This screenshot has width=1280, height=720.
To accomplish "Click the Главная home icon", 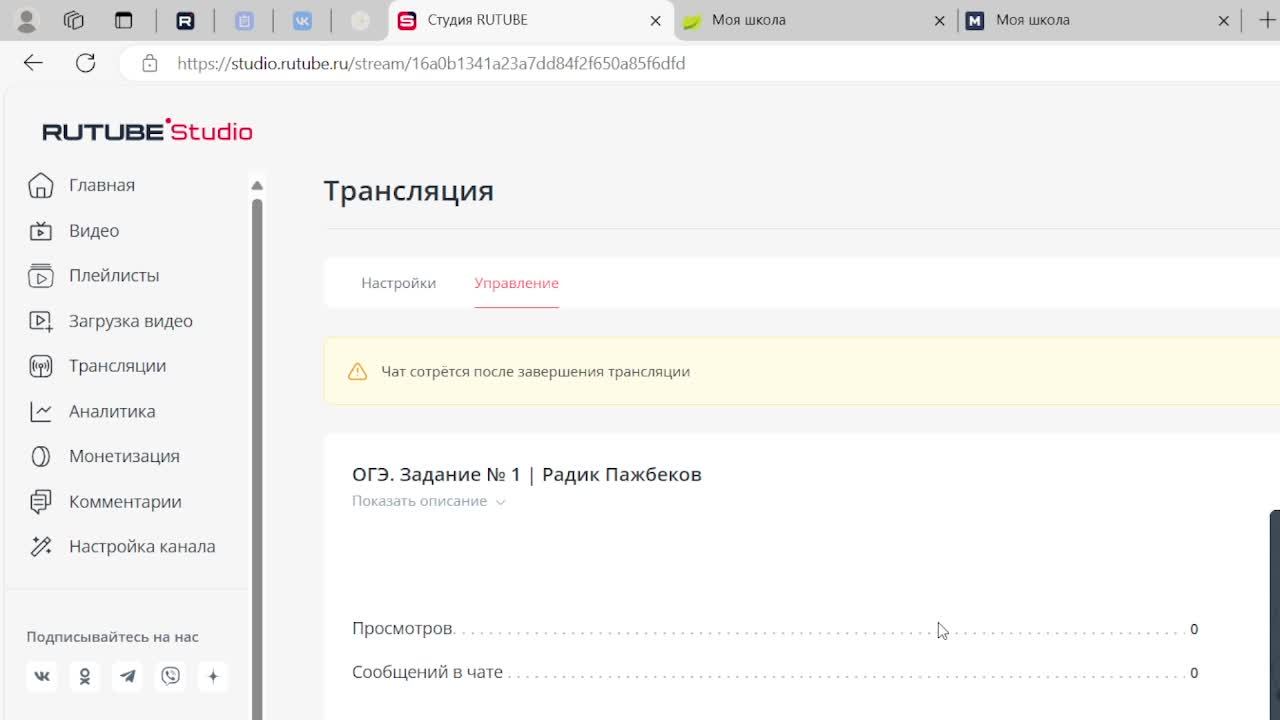I will click(x=40, y=185).
